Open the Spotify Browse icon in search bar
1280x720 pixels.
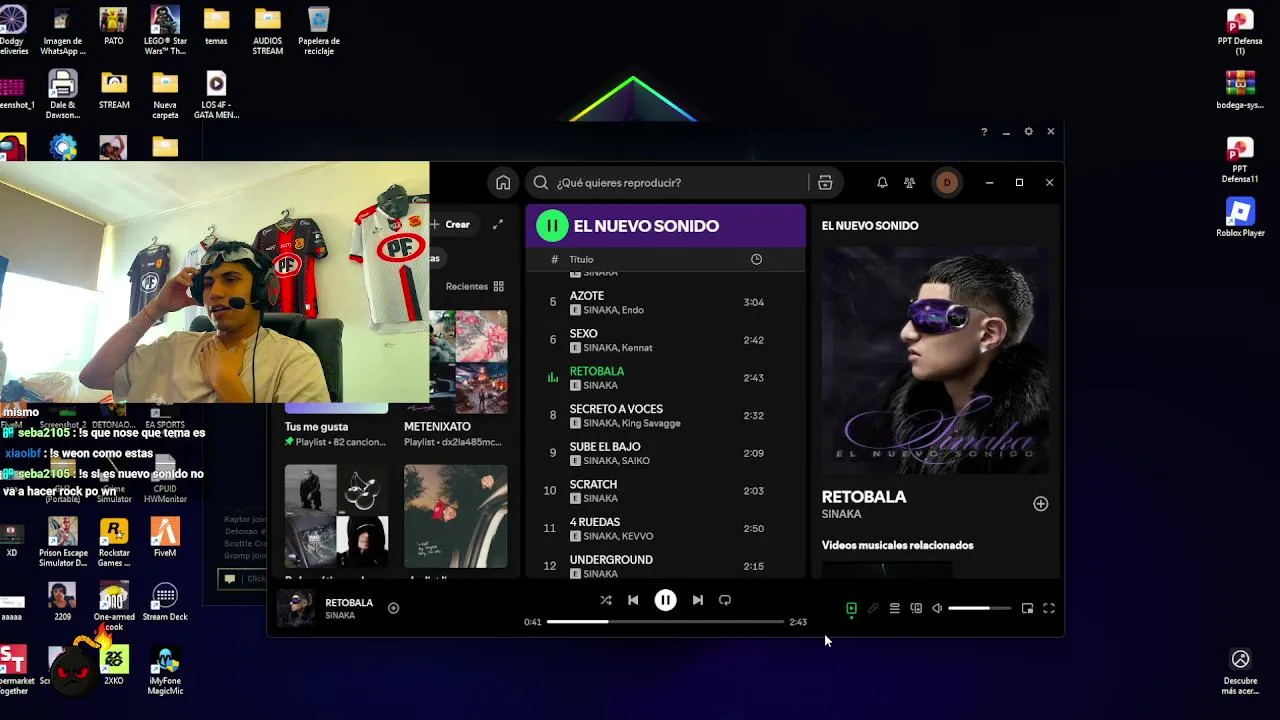pos(825,183)
